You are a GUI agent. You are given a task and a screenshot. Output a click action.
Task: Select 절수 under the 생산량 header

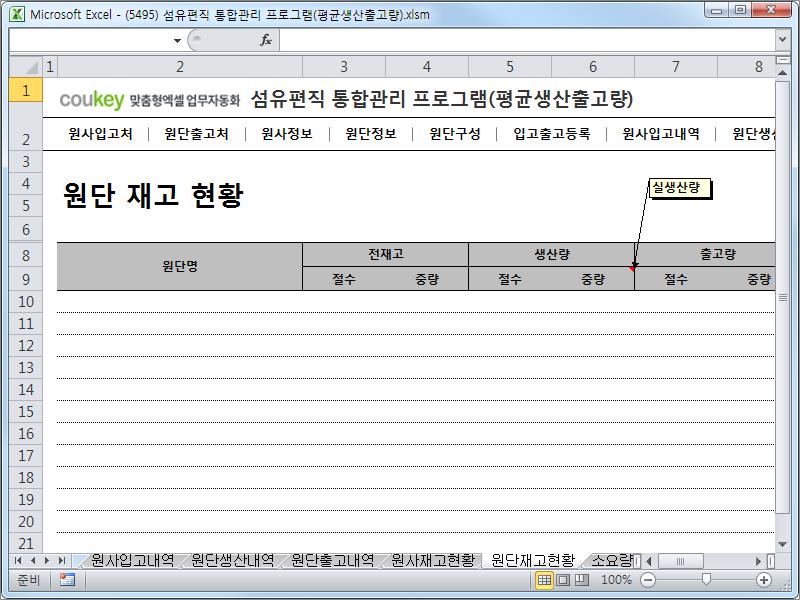pos(510,279)
